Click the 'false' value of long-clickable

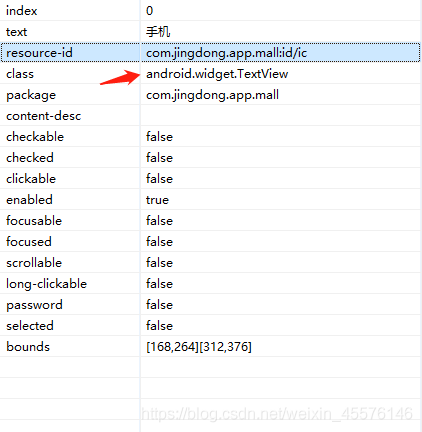tap(159, 284)
